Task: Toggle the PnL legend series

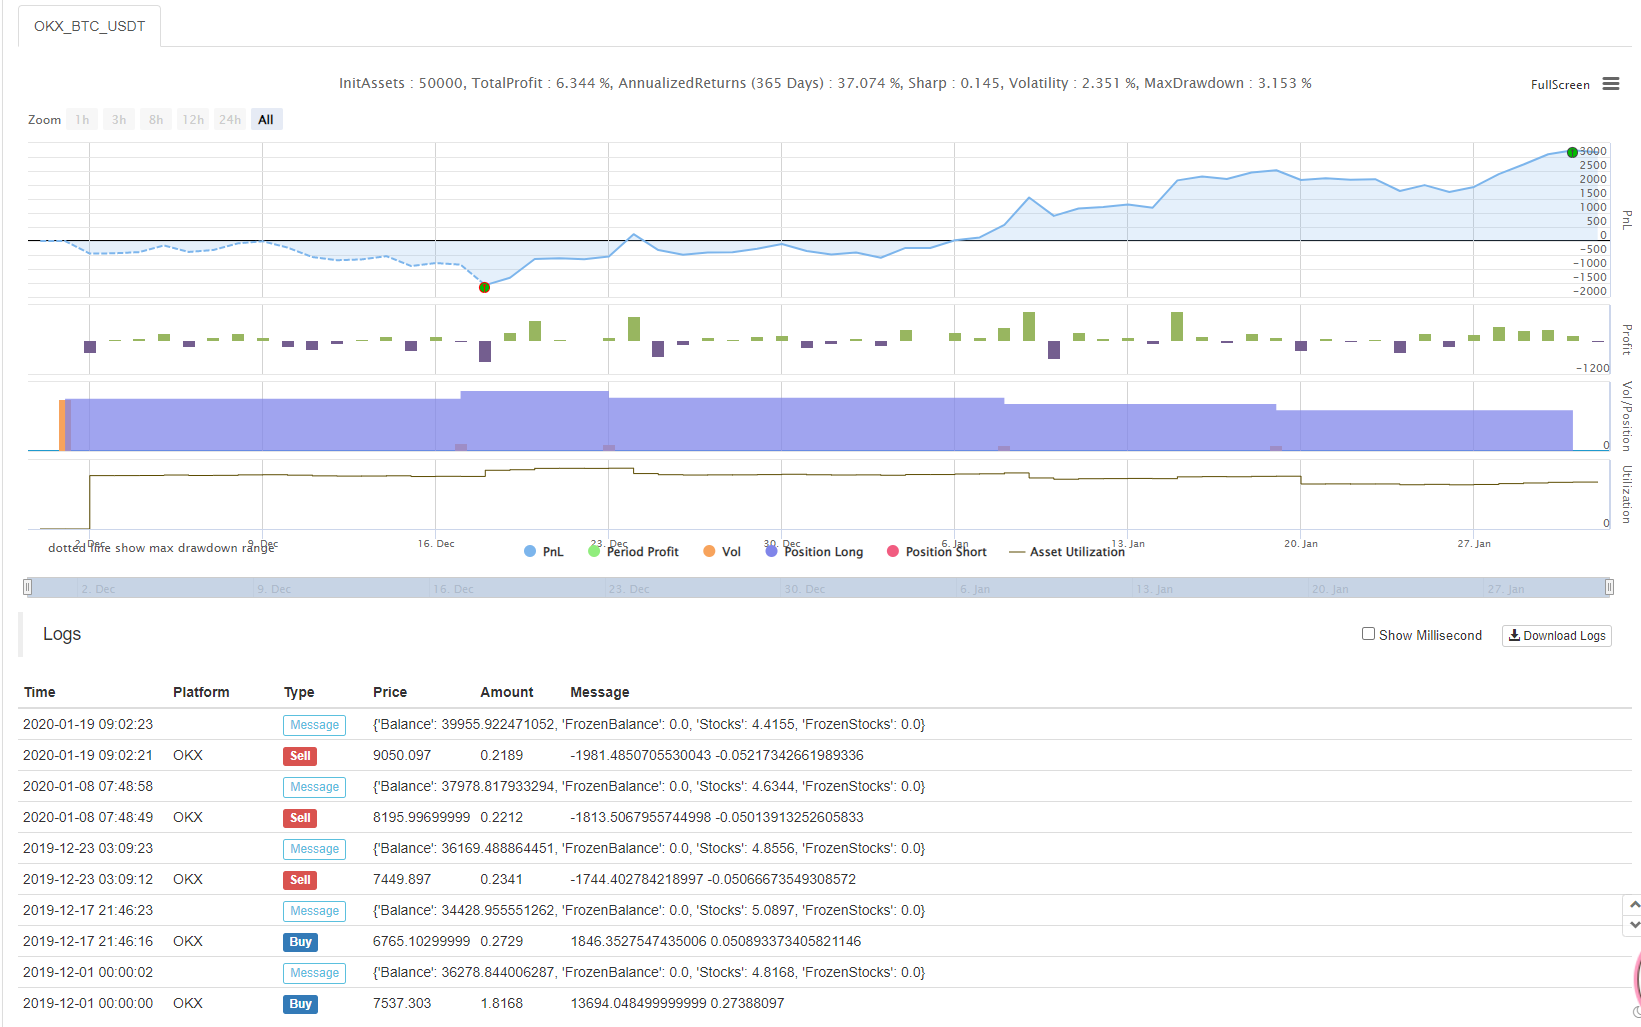Action: [544, 552]
